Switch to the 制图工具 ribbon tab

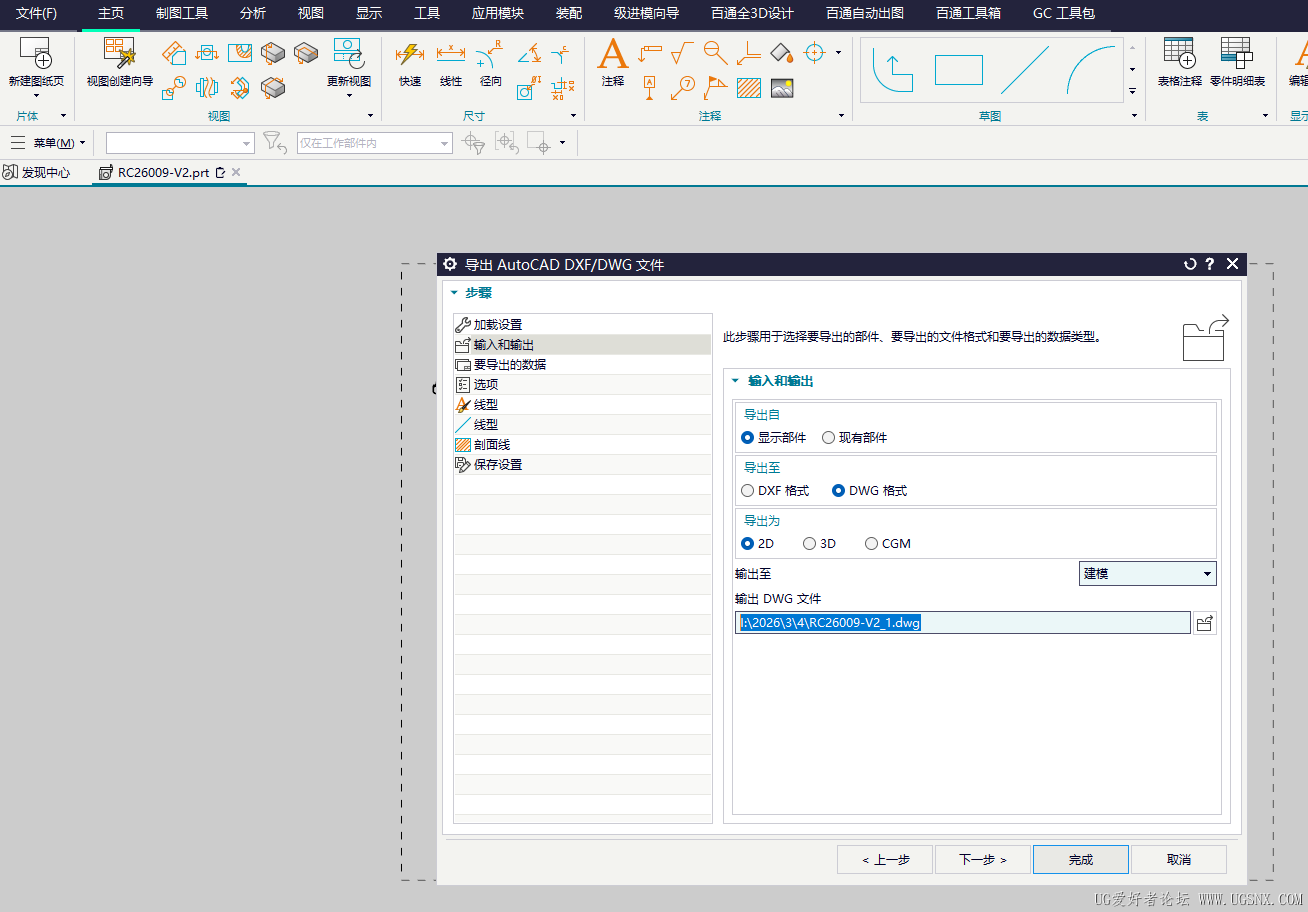click(x=182, y=13)
